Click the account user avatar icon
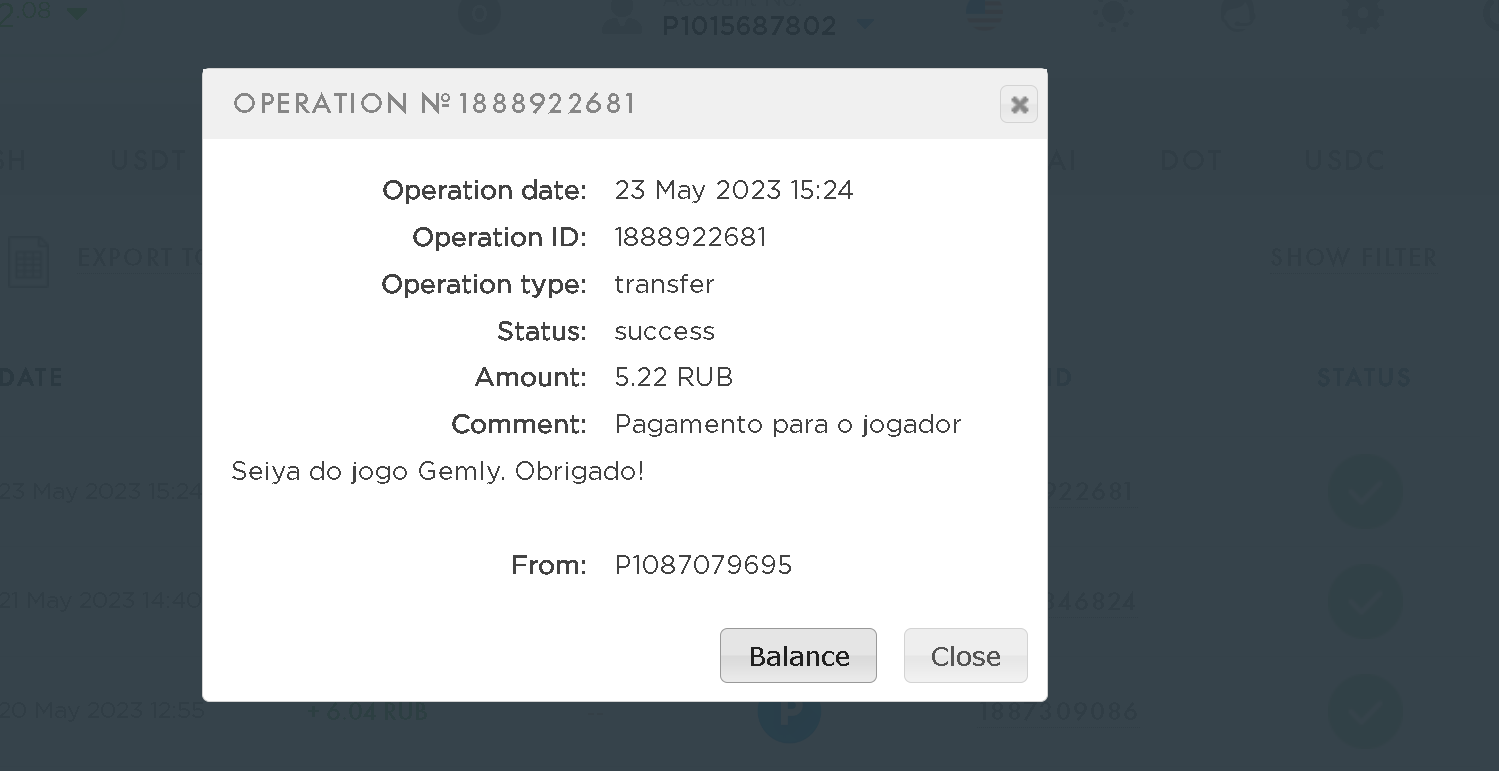This screenshot has height=771, width=1499. click(x=622, y=18)
